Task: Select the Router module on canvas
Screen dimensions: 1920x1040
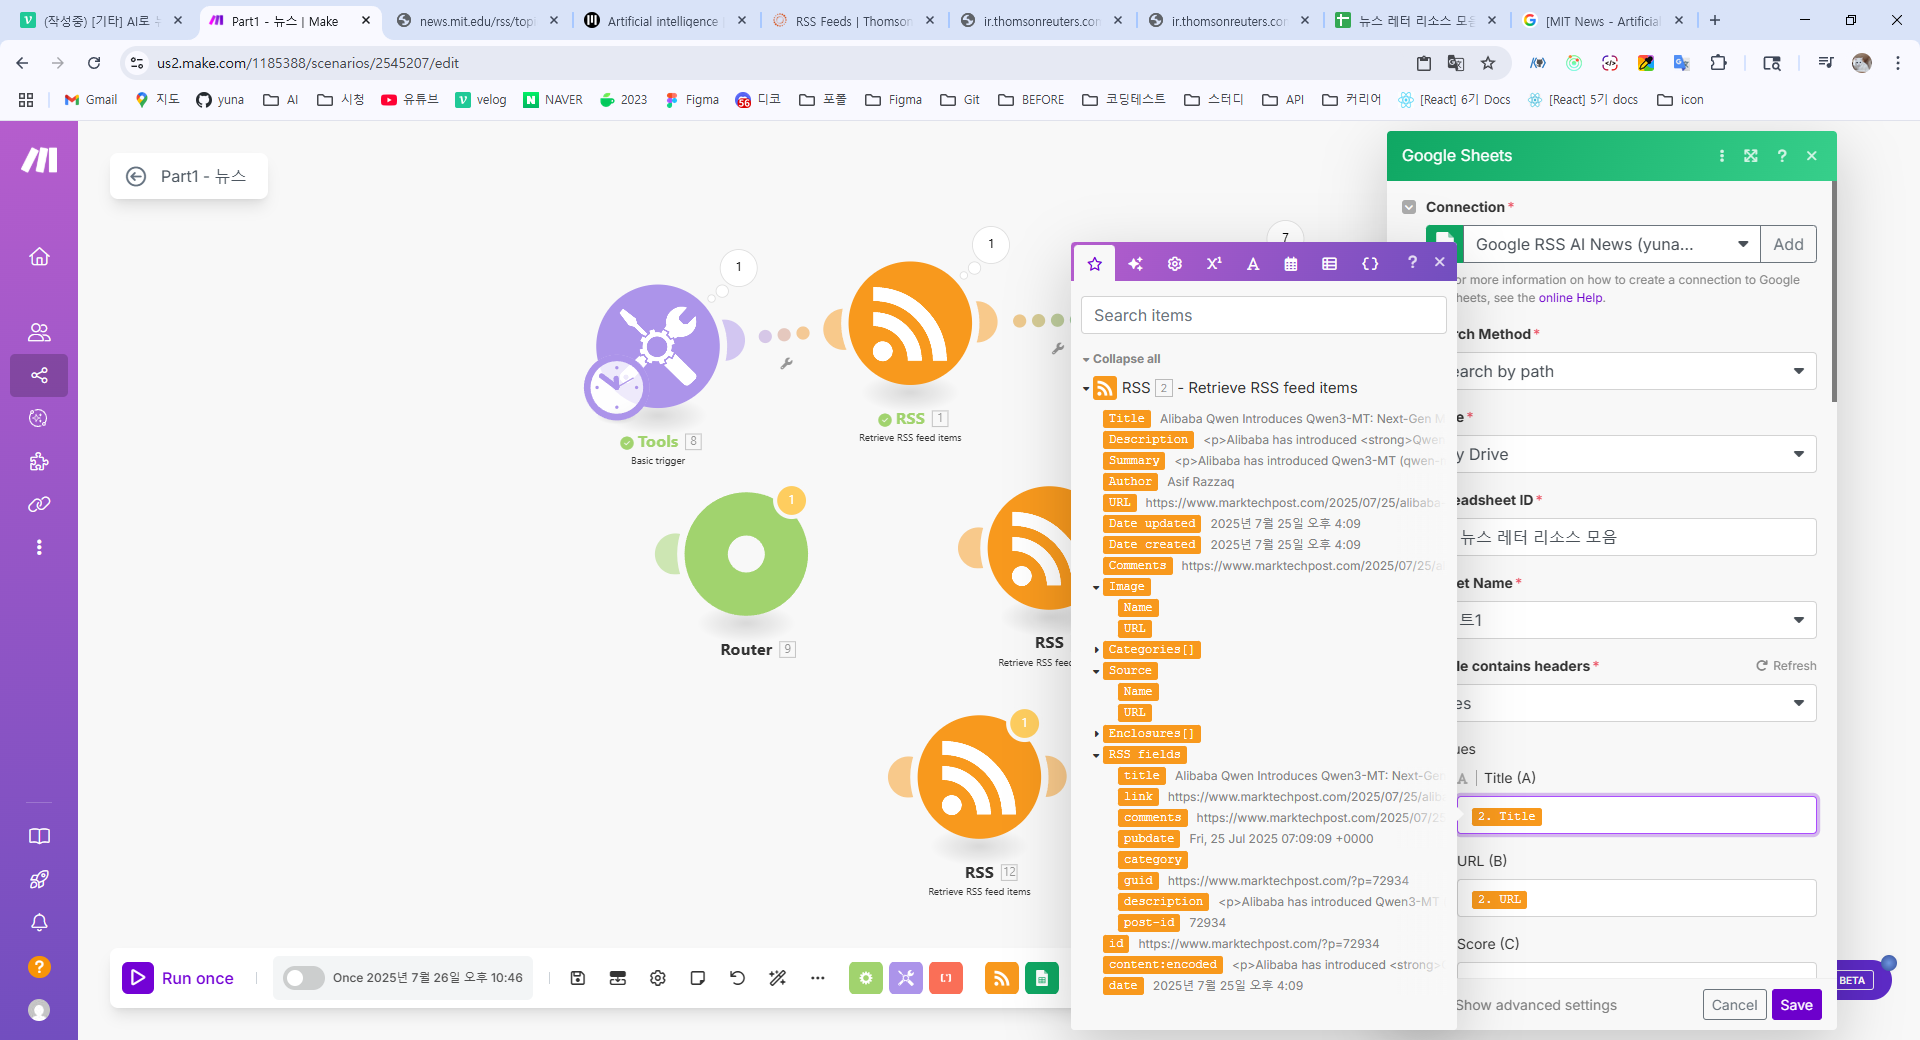Action: 746,554
